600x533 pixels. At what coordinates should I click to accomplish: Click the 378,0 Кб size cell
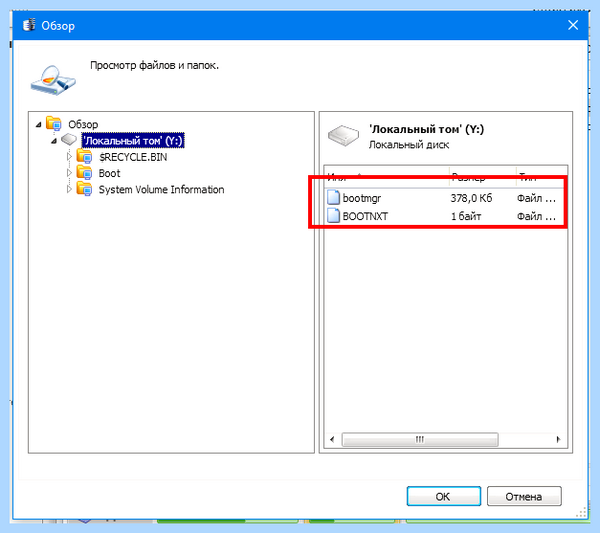click(471, 198)
